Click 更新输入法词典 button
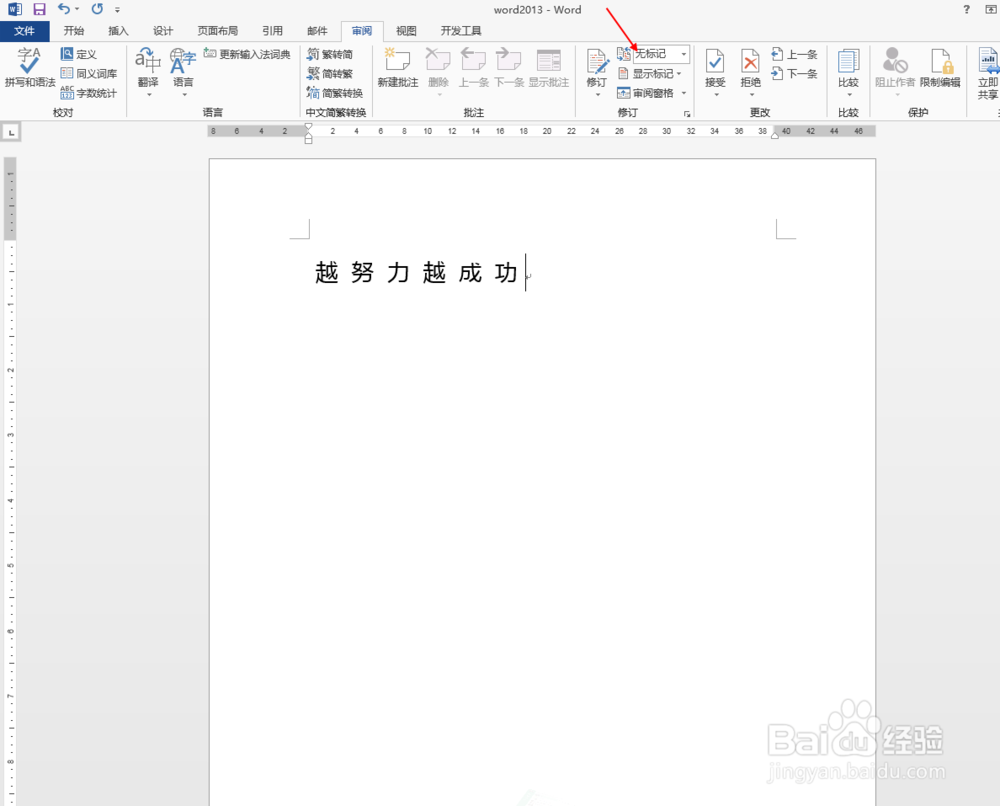Image resolution: width=1000 pixels, height=806 pixels. pyautogui.click(x=247, y=54)
